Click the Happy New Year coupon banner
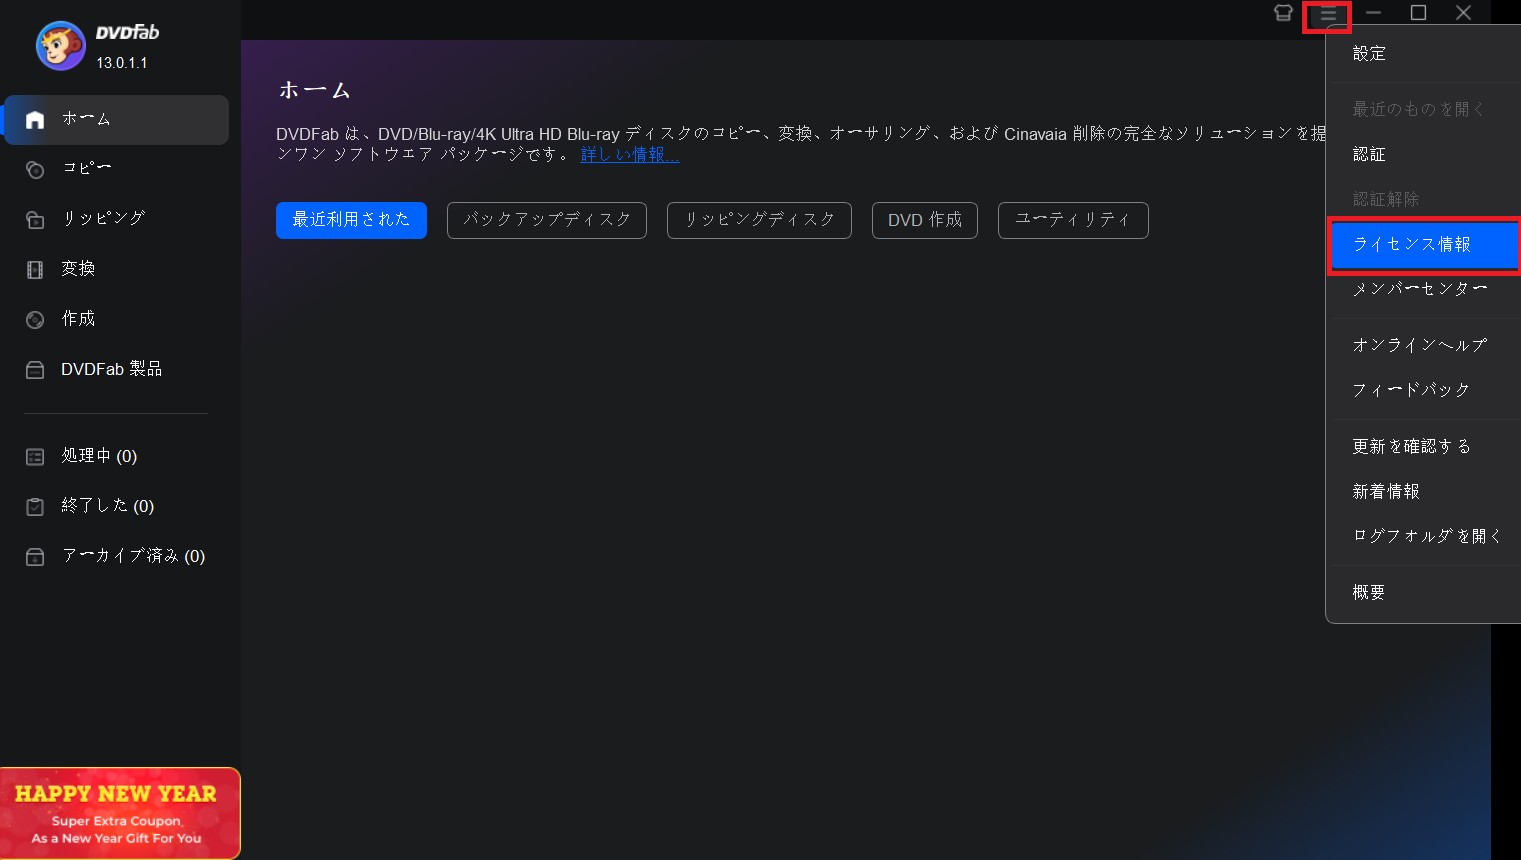1521x860 pixels. pyautogui.click(x=120, y=813)
